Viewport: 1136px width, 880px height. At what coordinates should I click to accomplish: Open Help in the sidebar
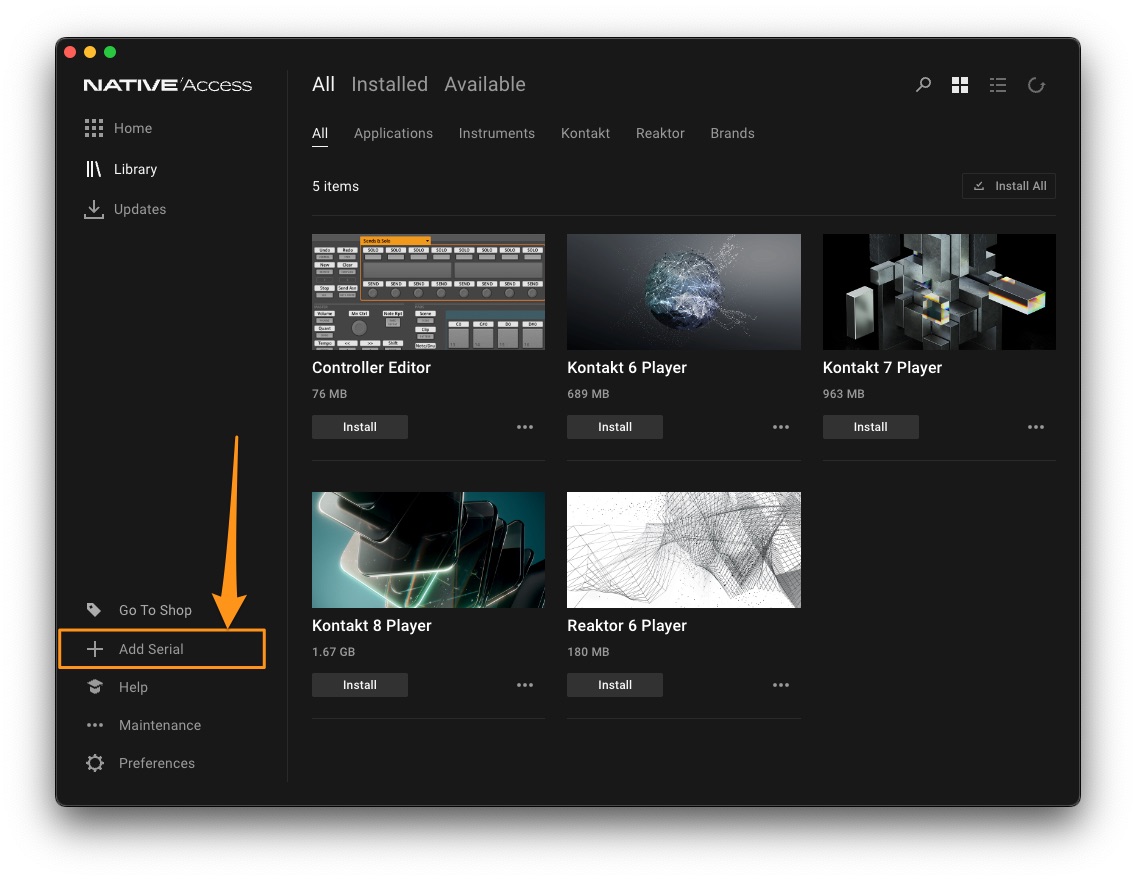133,687
